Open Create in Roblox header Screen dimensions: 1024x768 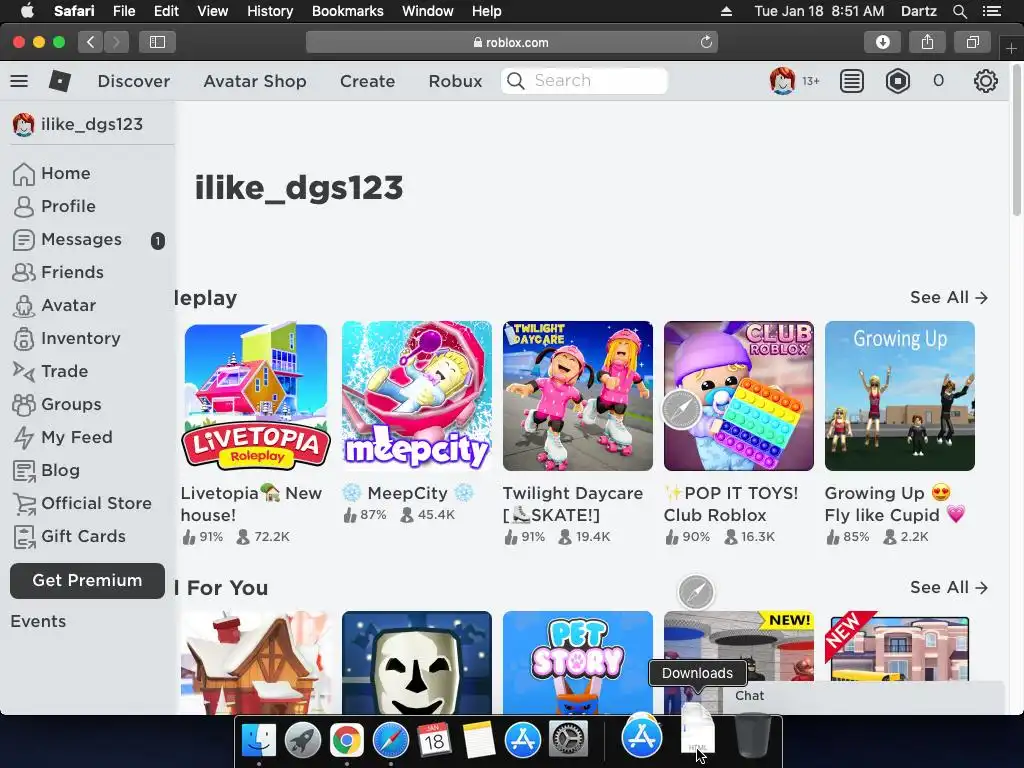click(367, 81)
